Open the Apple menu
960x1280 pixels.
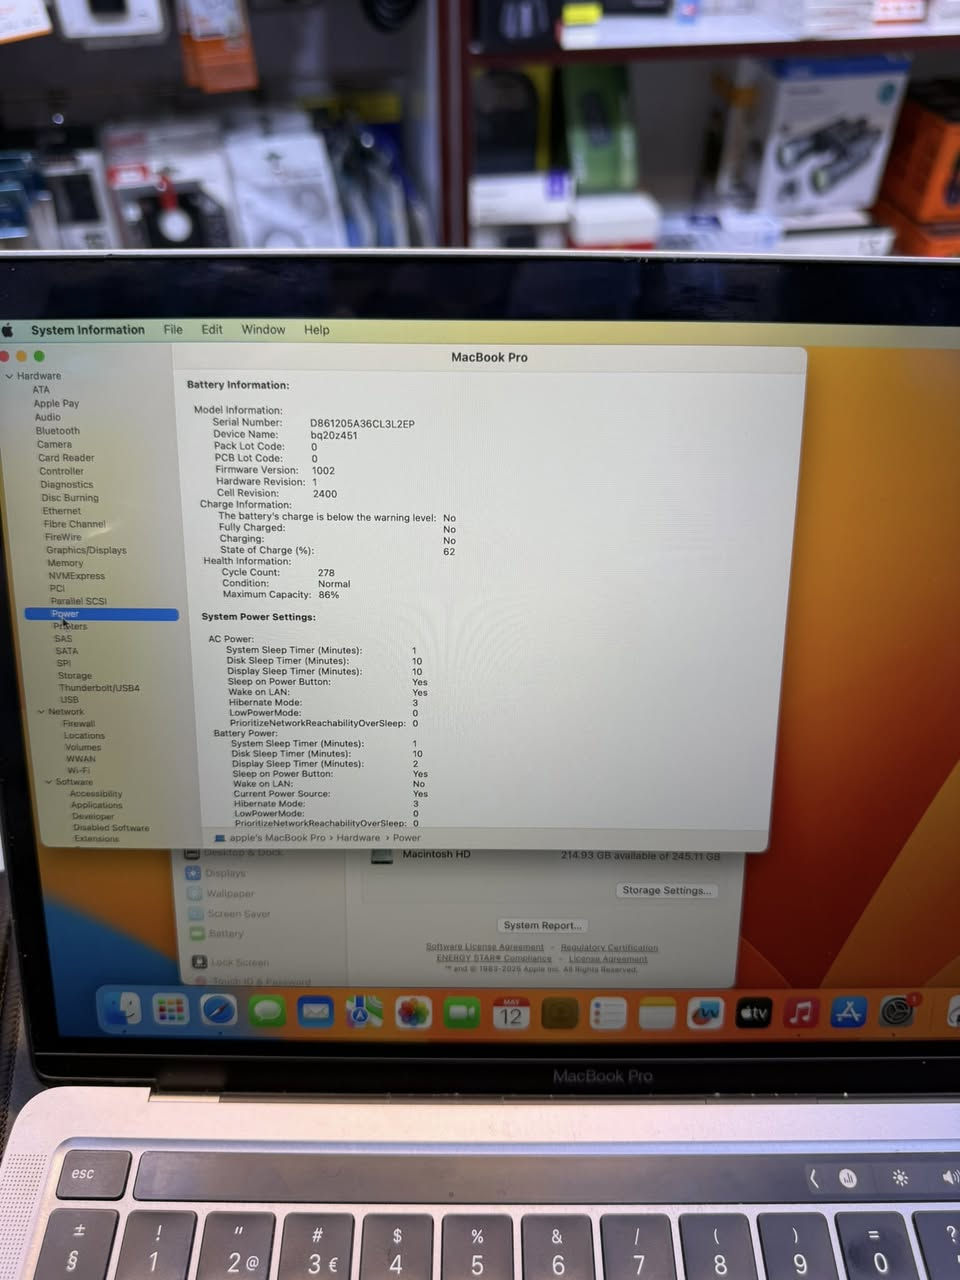tap(8, 330)
